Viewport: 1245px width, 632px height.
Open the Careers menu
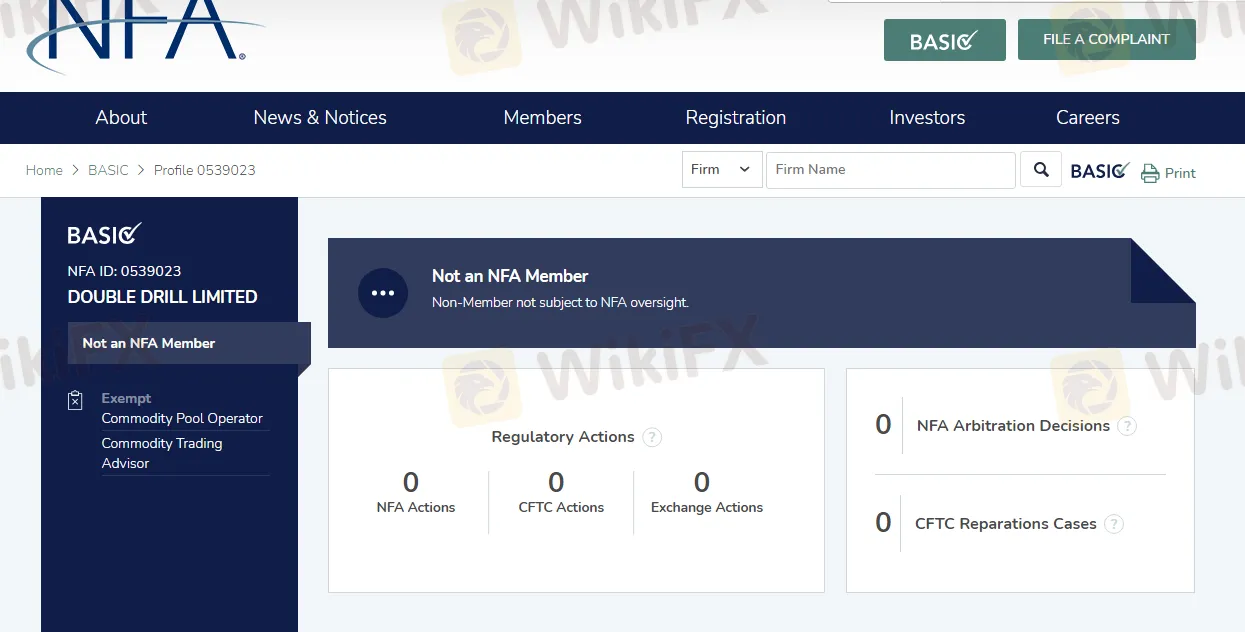pos(1088,117)
